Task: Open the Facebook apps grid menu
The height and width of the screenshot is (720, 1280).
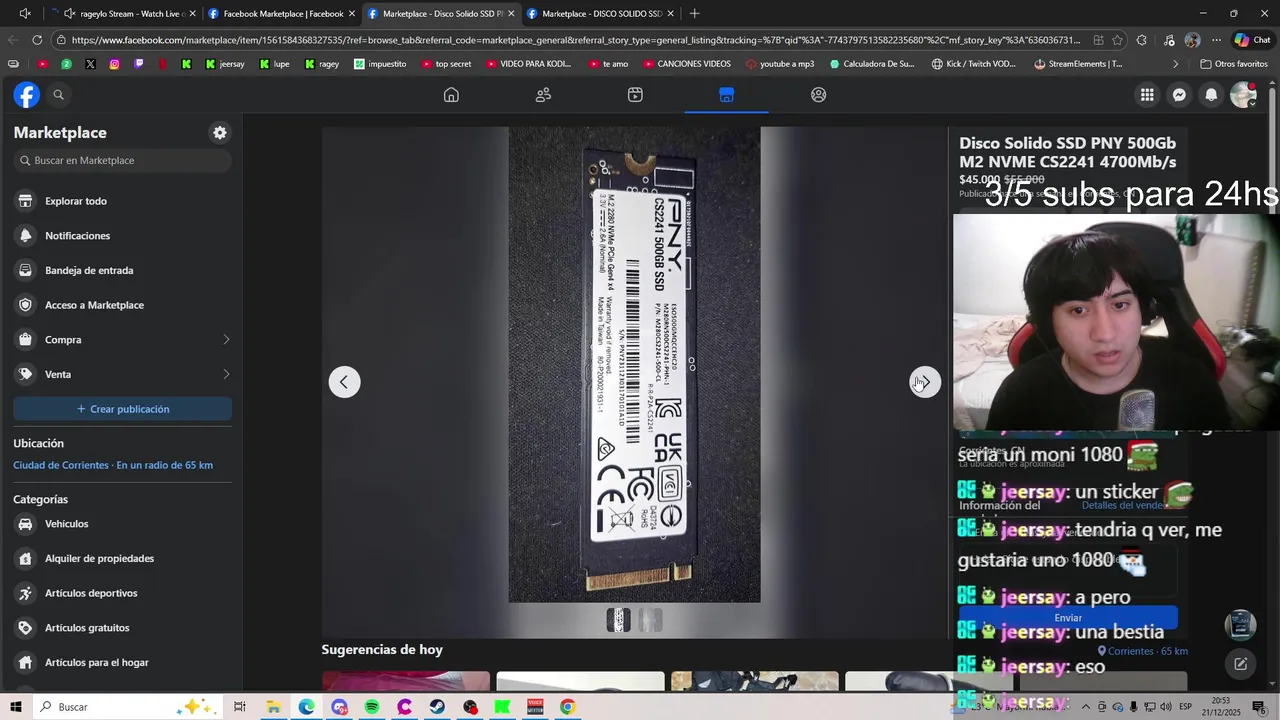Action: (x=1147, y=95)
